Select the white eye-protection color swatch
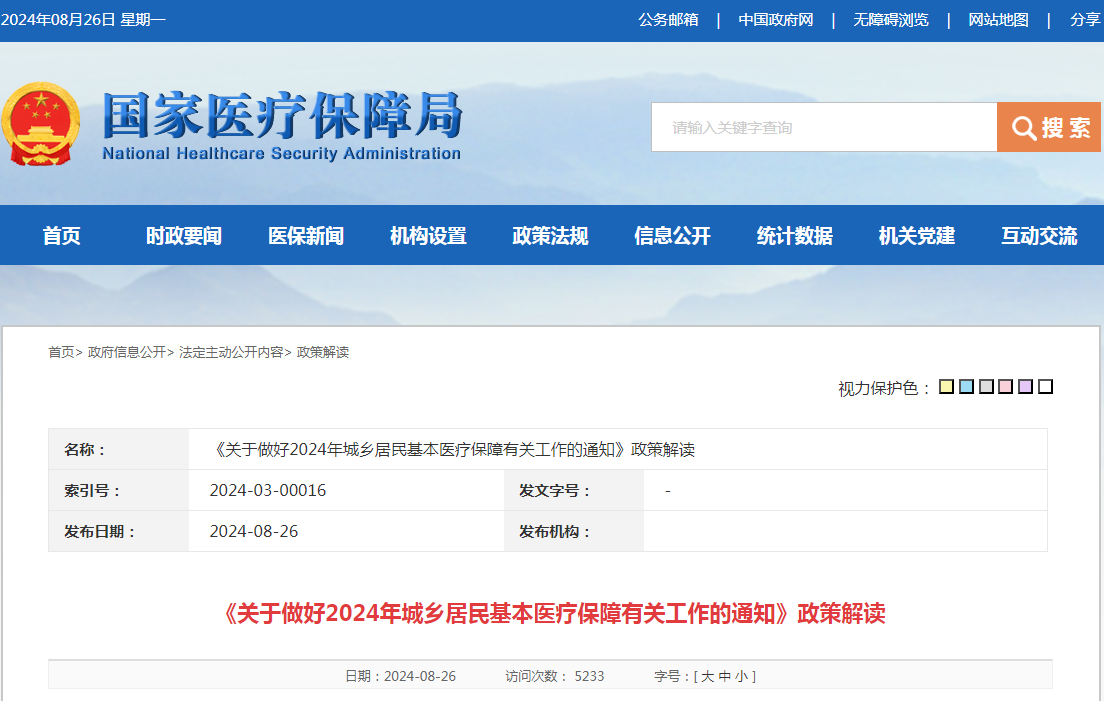1104x701 pixels. pos(1045,387)
